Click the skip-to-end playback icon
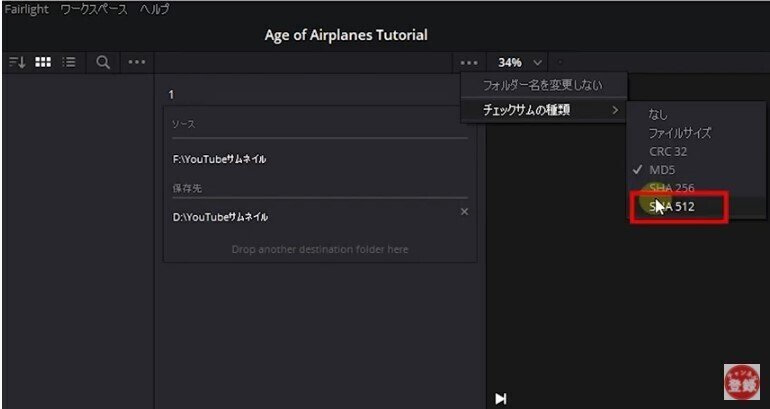 (x=500, y=399)
